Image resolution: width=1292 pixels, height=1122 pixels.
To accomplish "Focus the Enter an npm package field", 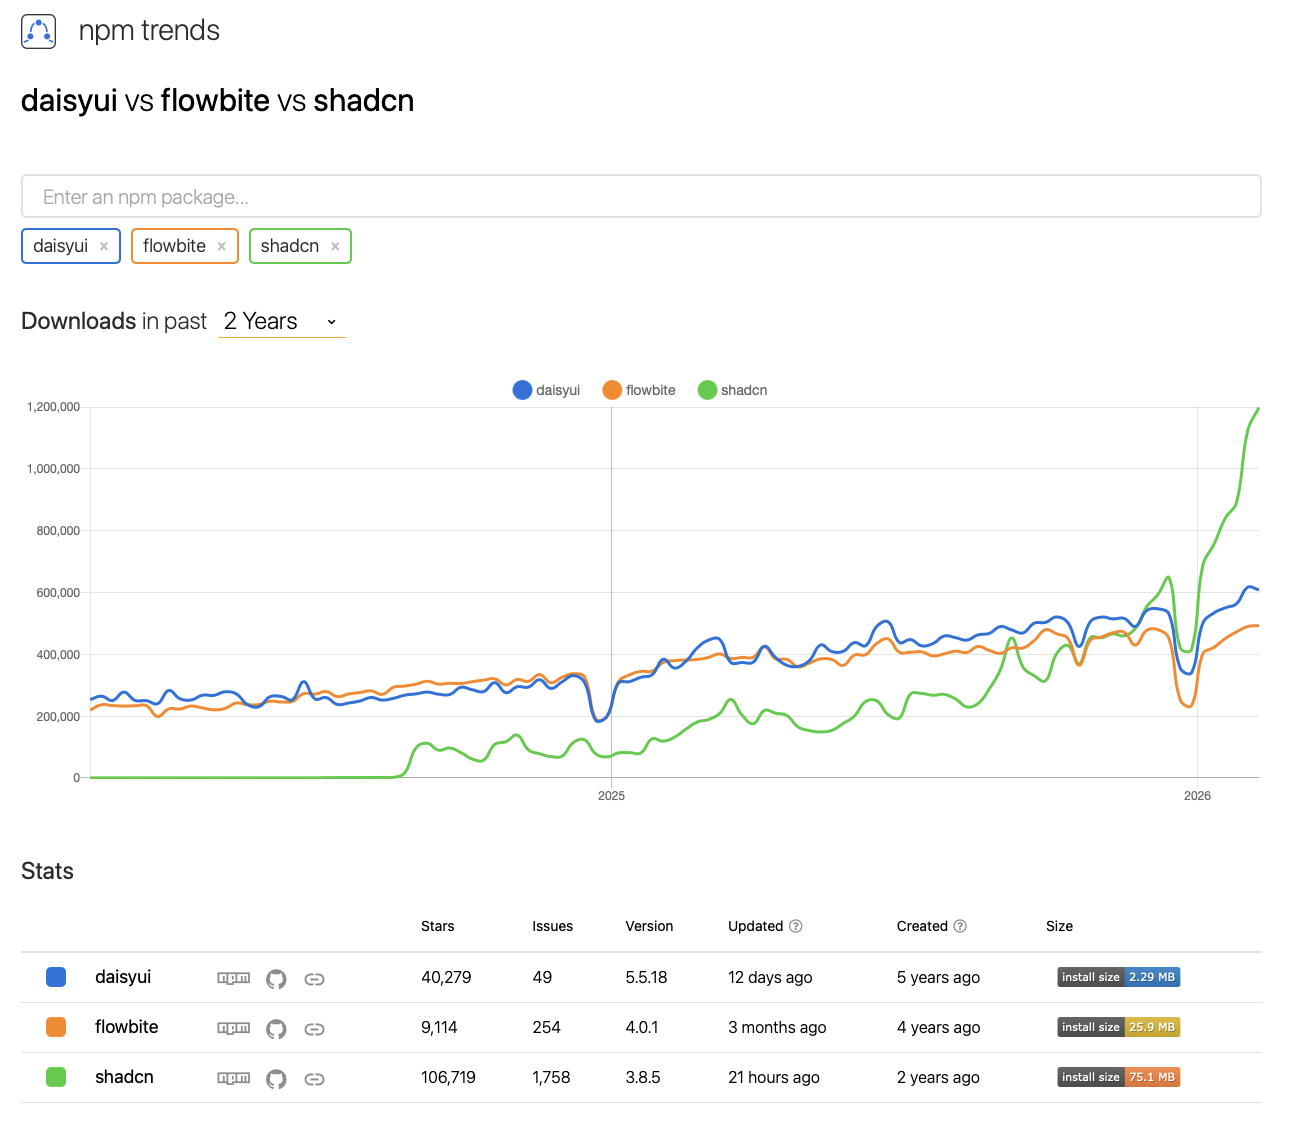I will (641, 197).
